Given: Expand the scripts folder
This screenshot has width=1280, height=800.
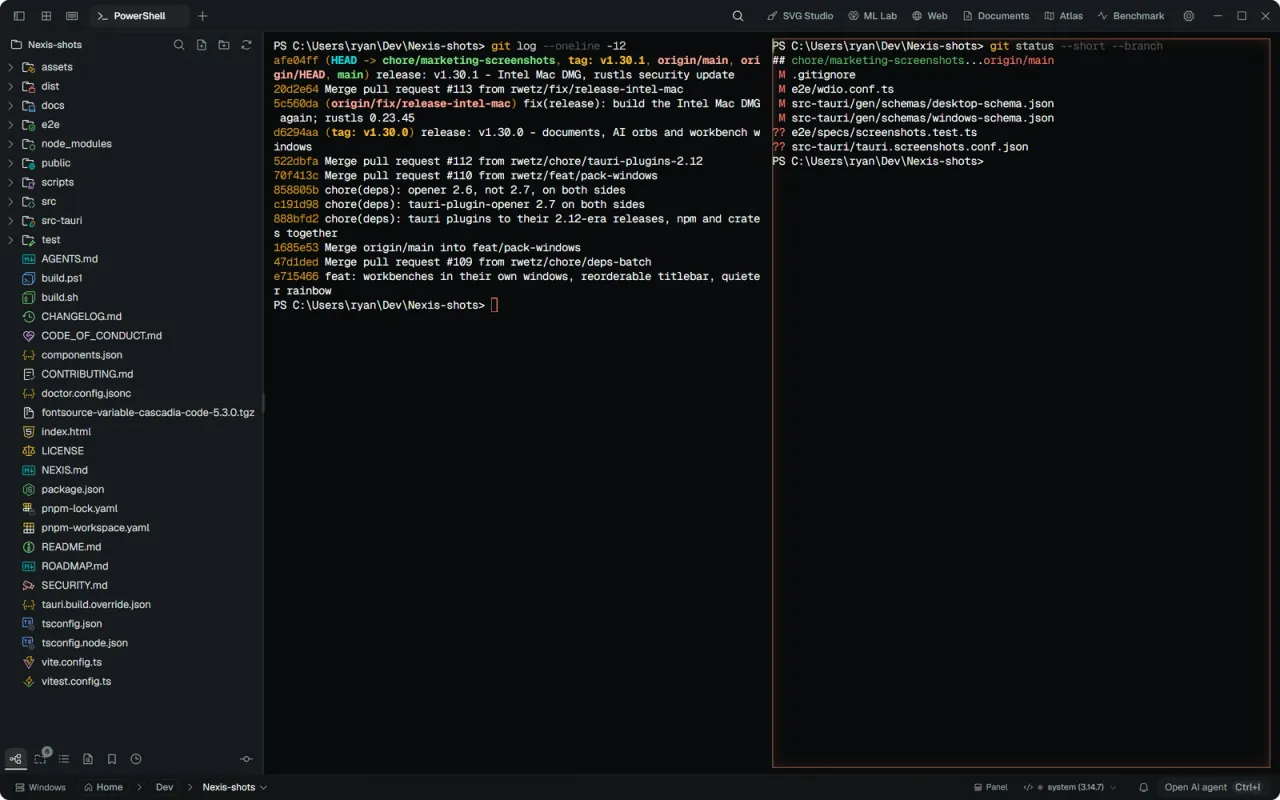Looking at the screenshot, I should (x=130, y=182).
